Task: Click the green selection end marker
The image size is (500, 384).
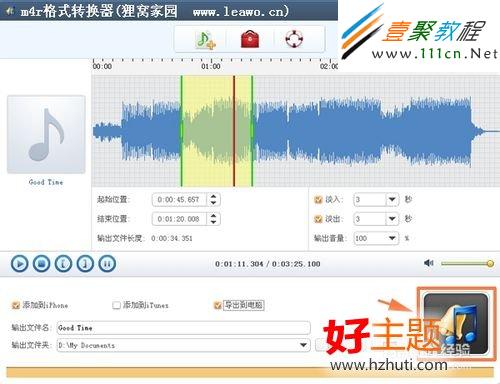Action: coord(252,131)
